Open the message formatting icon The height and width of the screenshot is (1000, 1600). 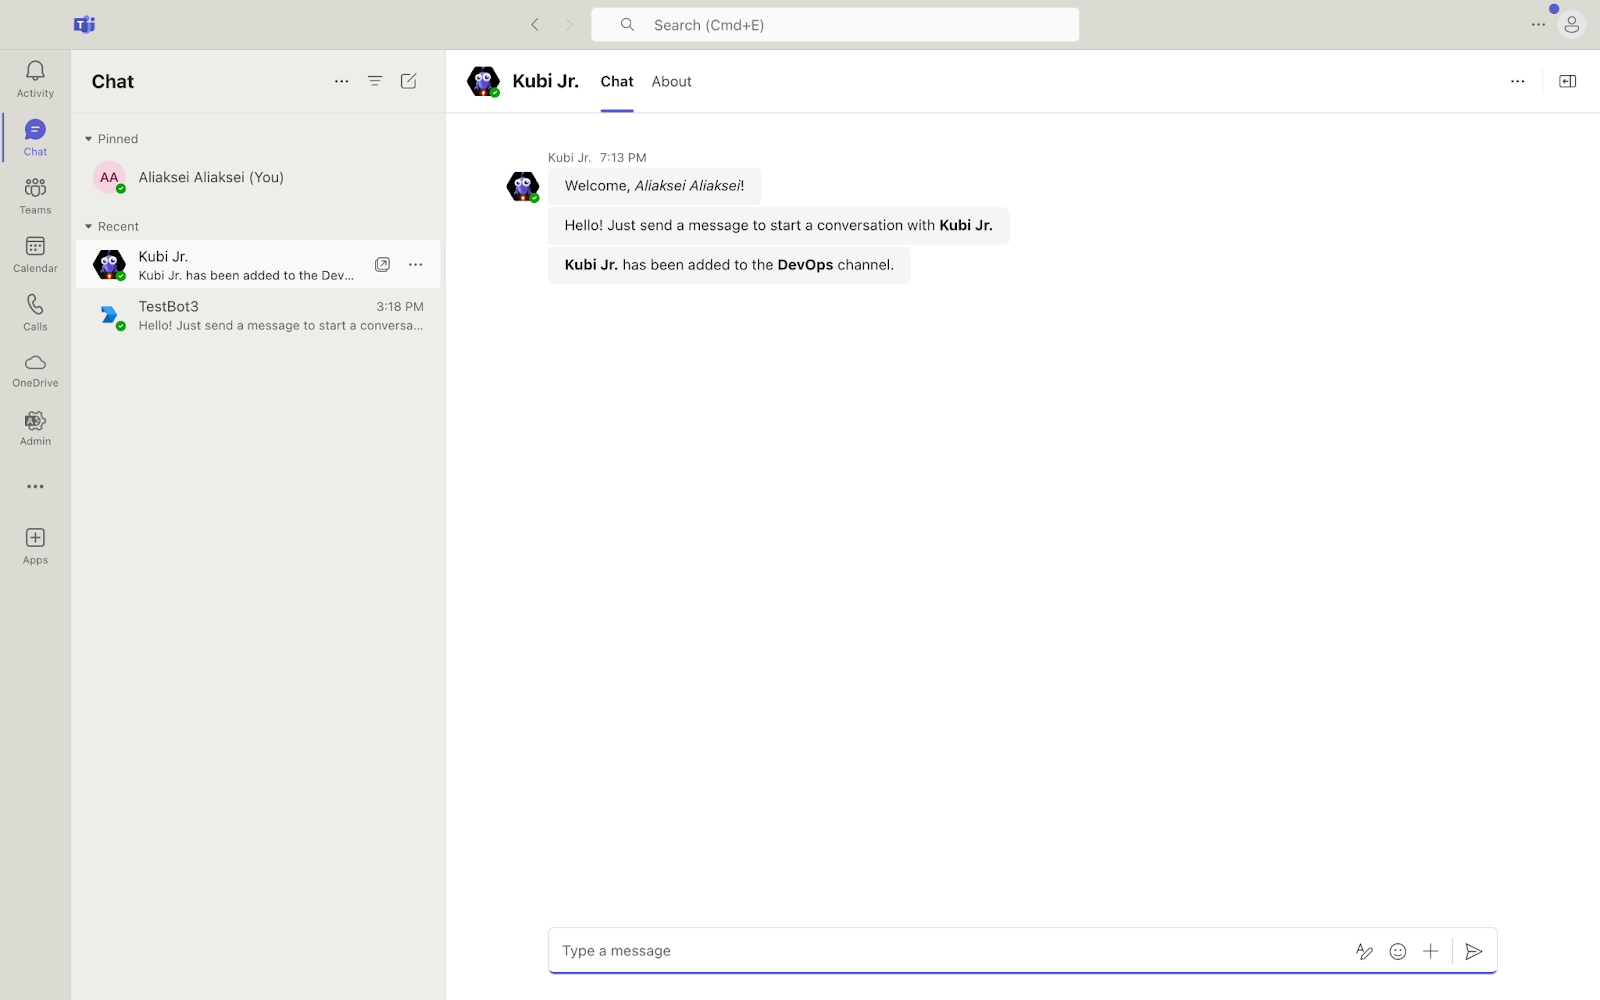pos(1364,951)
